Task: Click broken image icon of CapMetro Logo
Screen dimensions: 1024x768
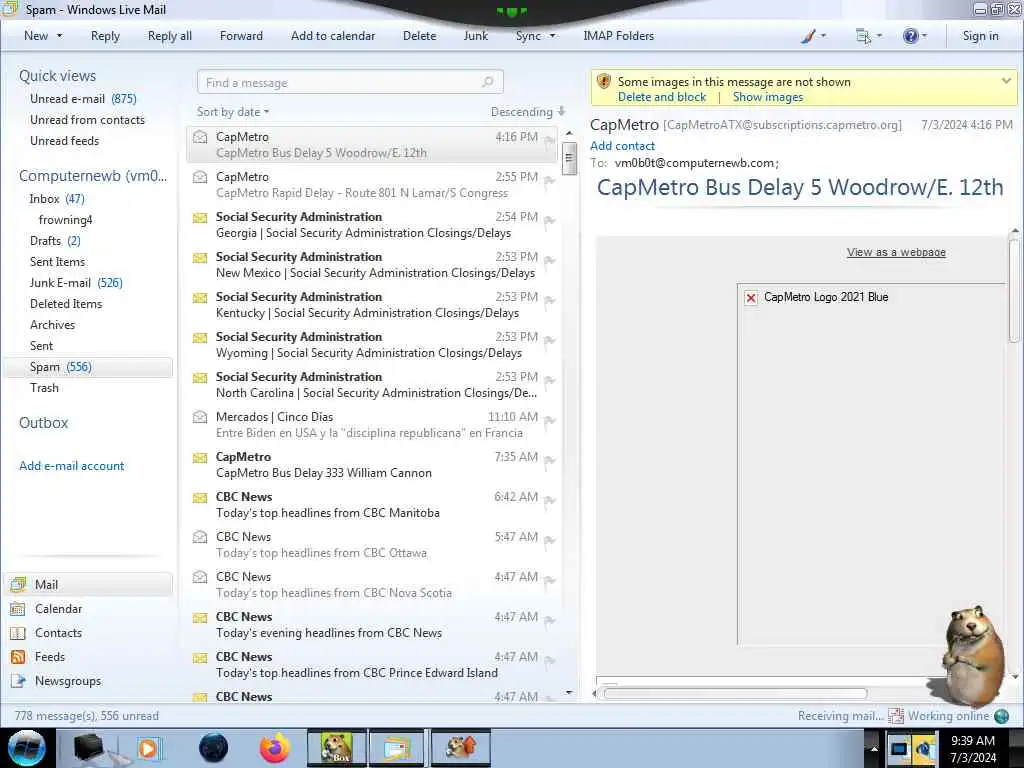Action: [x=751, y=298]
